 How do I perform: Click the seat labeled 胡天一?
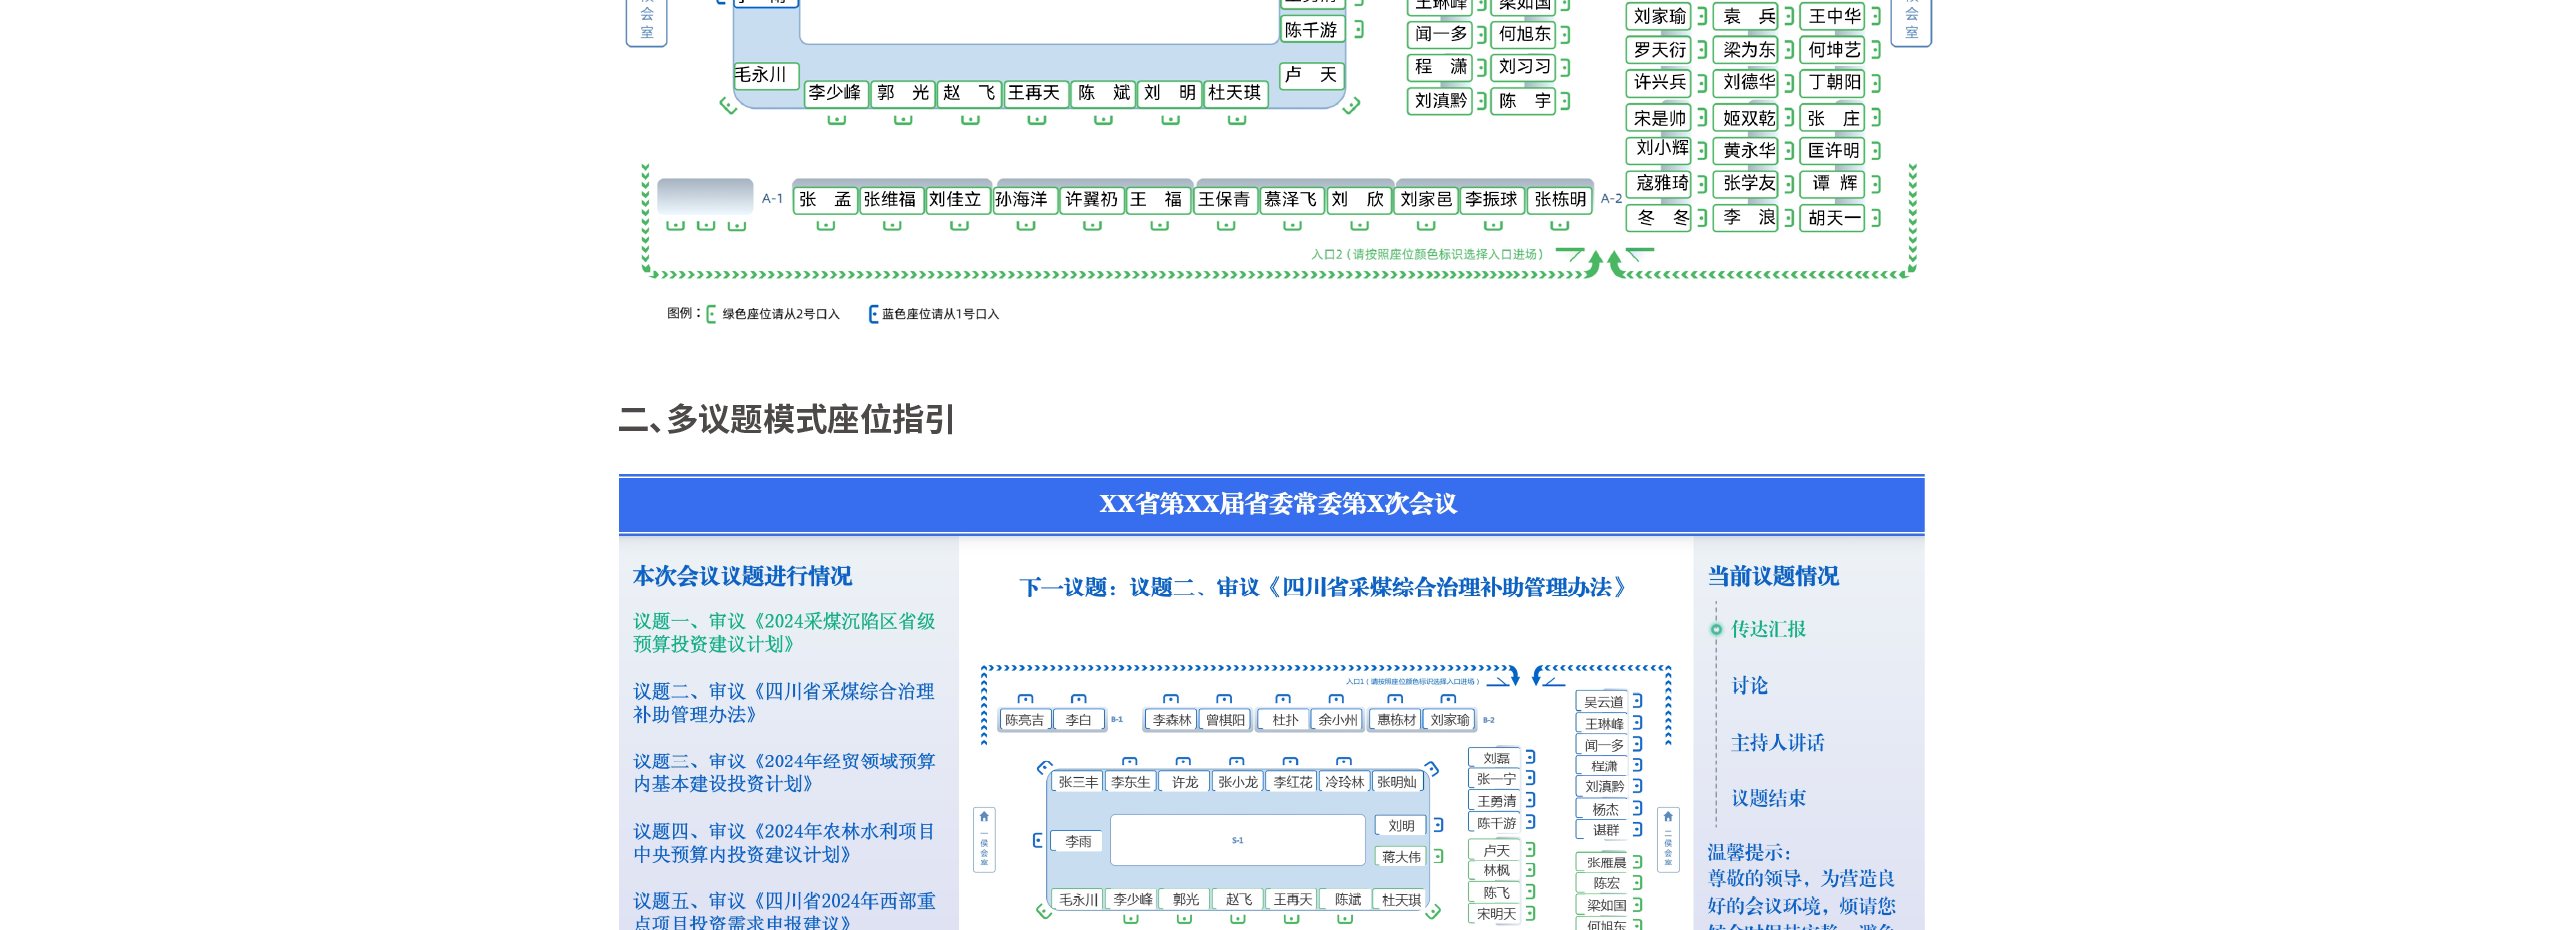(1833, 218)
